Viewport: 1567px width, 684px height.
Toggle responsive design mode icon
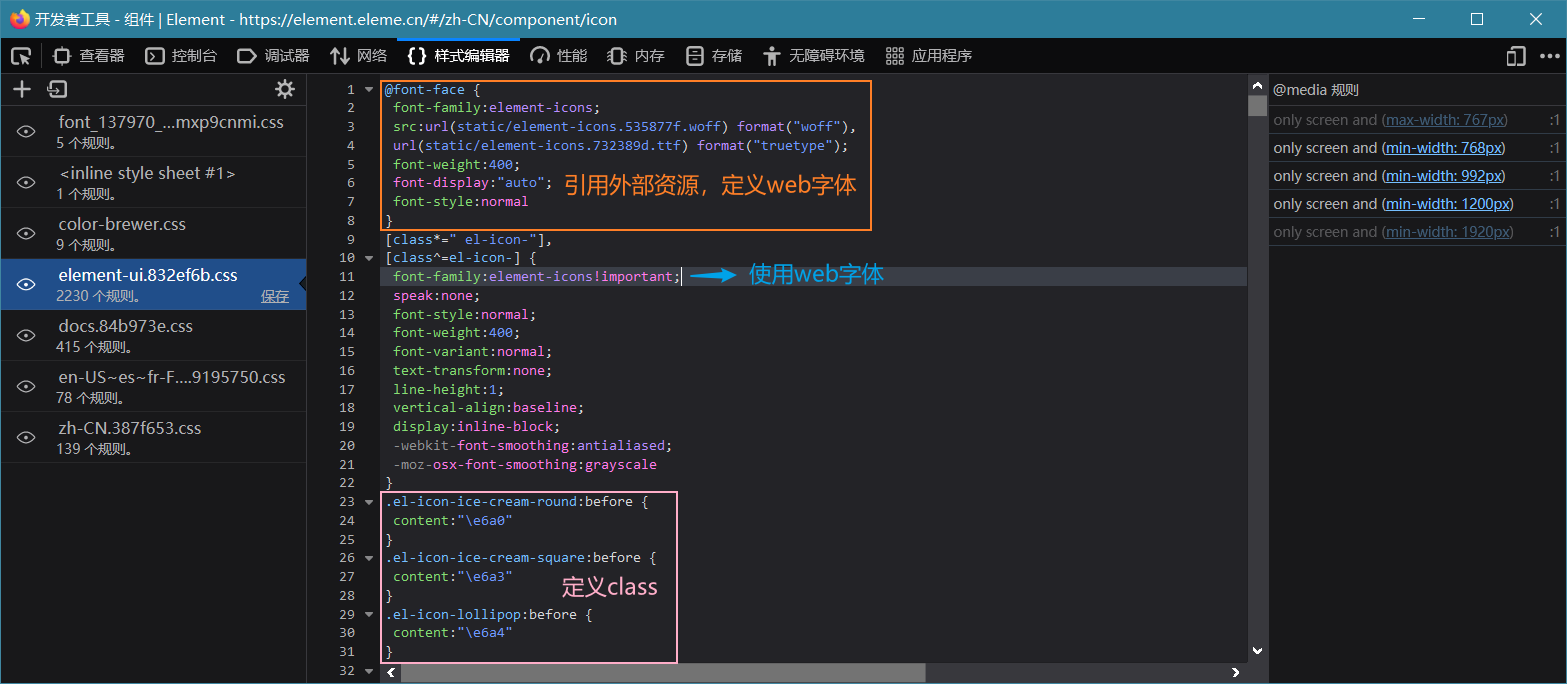pyautogui.click(x=1517, y=56)
